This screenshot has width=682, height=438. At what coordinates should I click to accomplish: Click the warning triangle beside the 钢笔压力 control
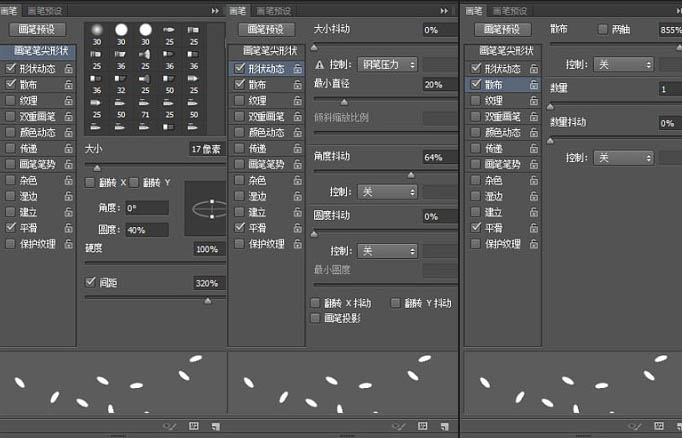(x=319, y=65)
